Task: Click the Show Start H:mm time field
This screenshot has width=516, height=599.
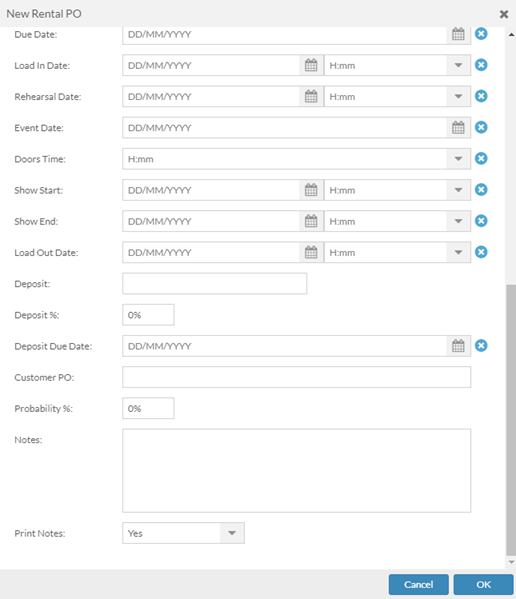Action: (385, 190)
